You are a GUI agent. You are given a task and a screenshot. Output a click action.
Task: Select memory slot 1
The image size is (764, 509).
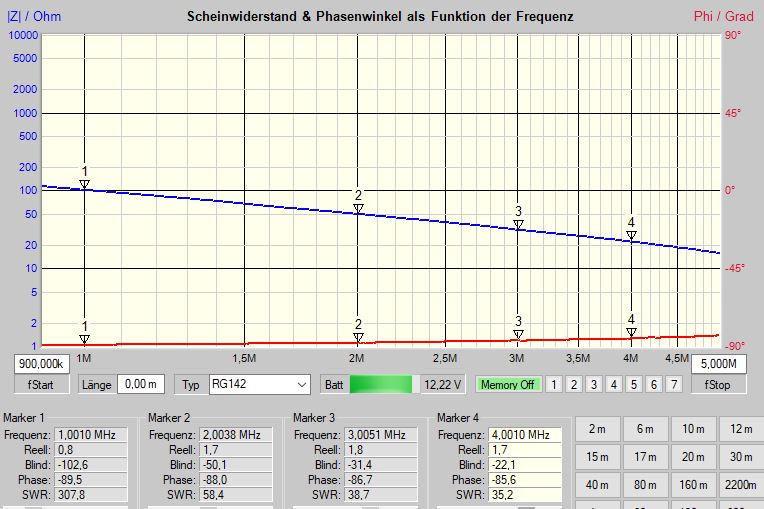553,384
